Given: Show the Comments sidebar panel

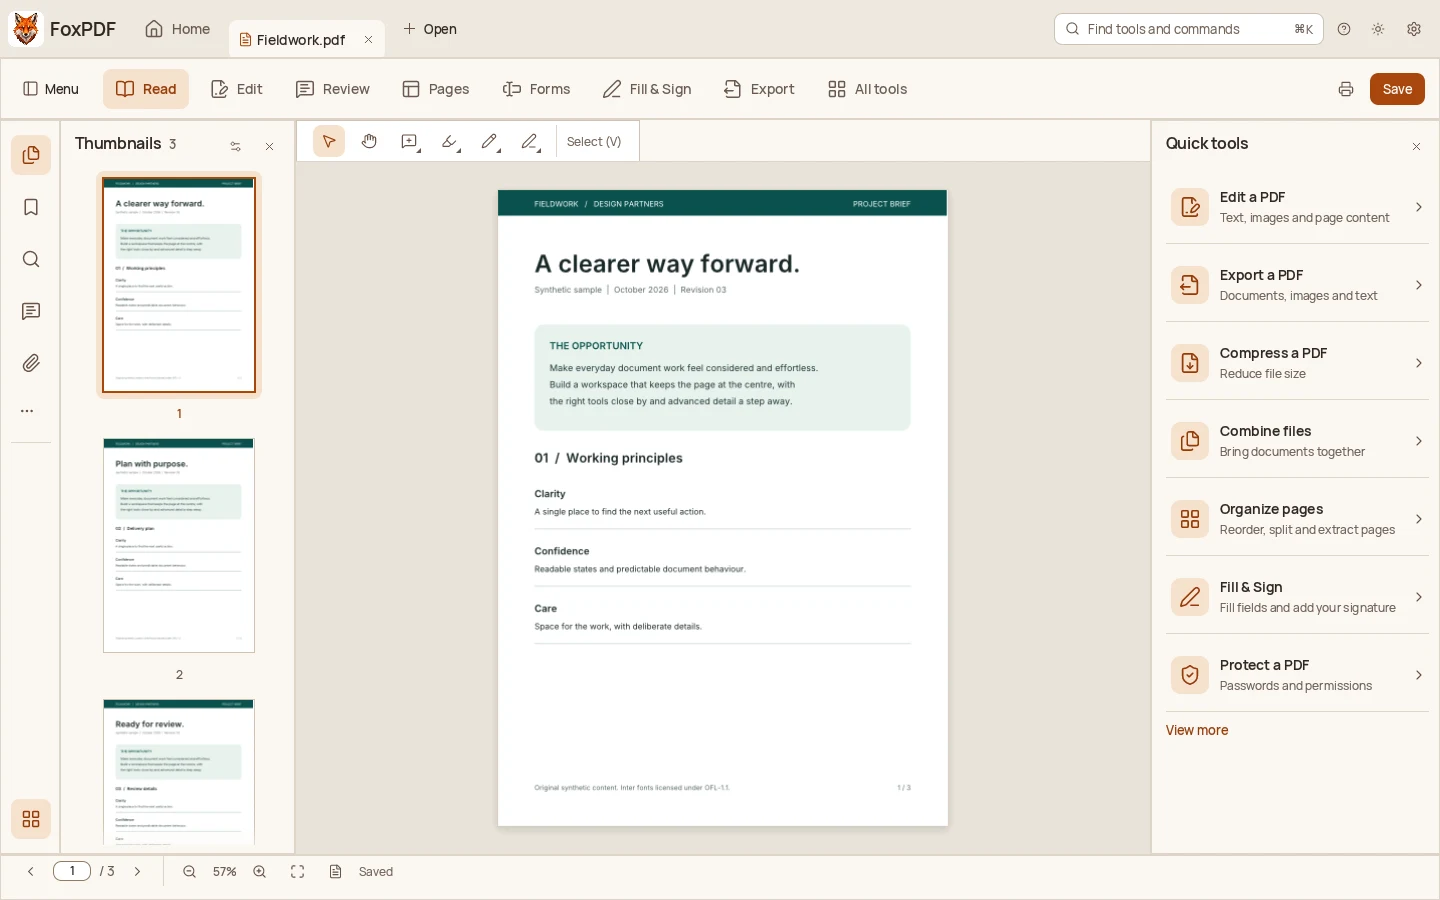Looking at the screenshot, I should (31, 311).
